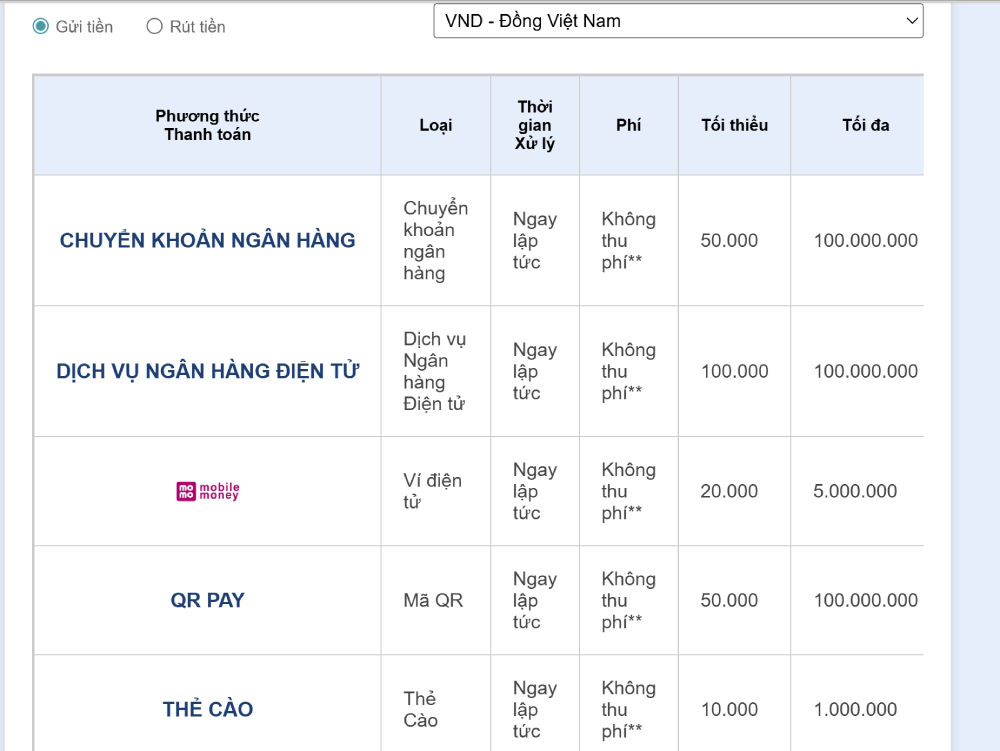Click the 1.000.000 maximum for Thẻ Cào
This screenshot has width=1000, height=751.
[x=855, y=709]
